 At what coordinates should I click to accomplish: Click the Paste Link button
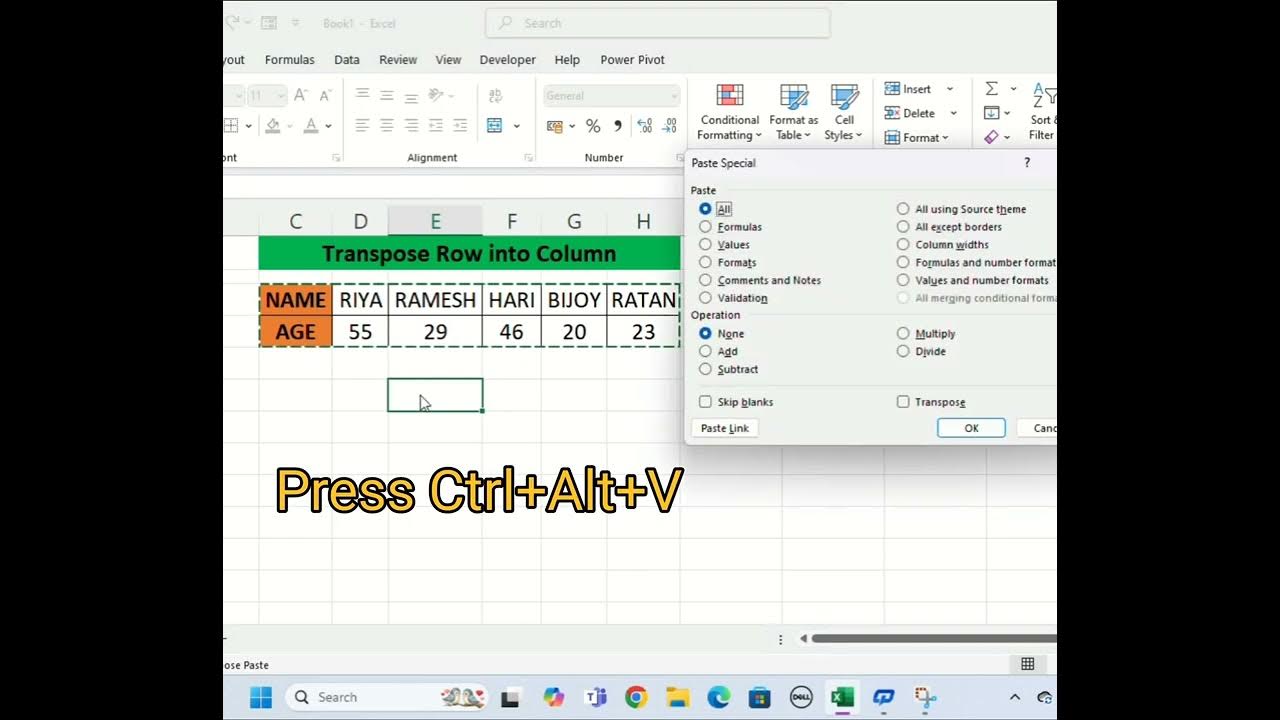[725, 428]
